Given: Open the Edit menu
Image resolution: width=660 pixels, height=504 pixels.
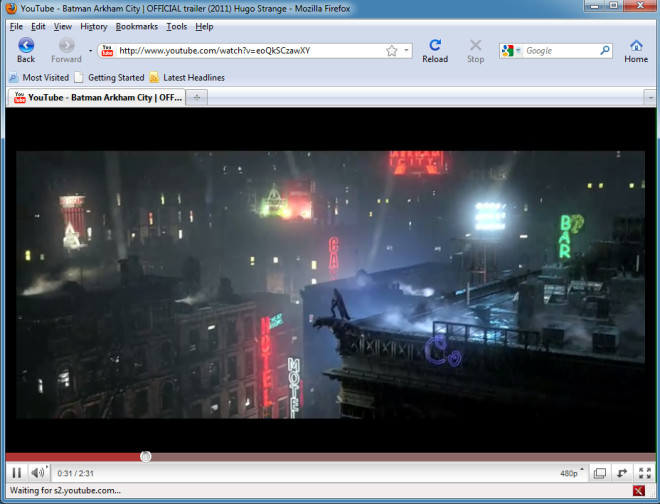Looking at the screenshot, I should [x=38, y=27].
